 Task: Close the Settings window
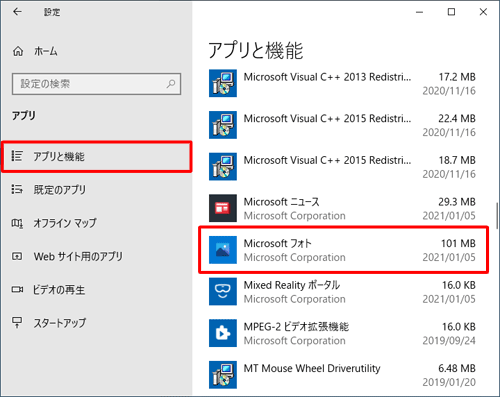(x=483, y=12)
